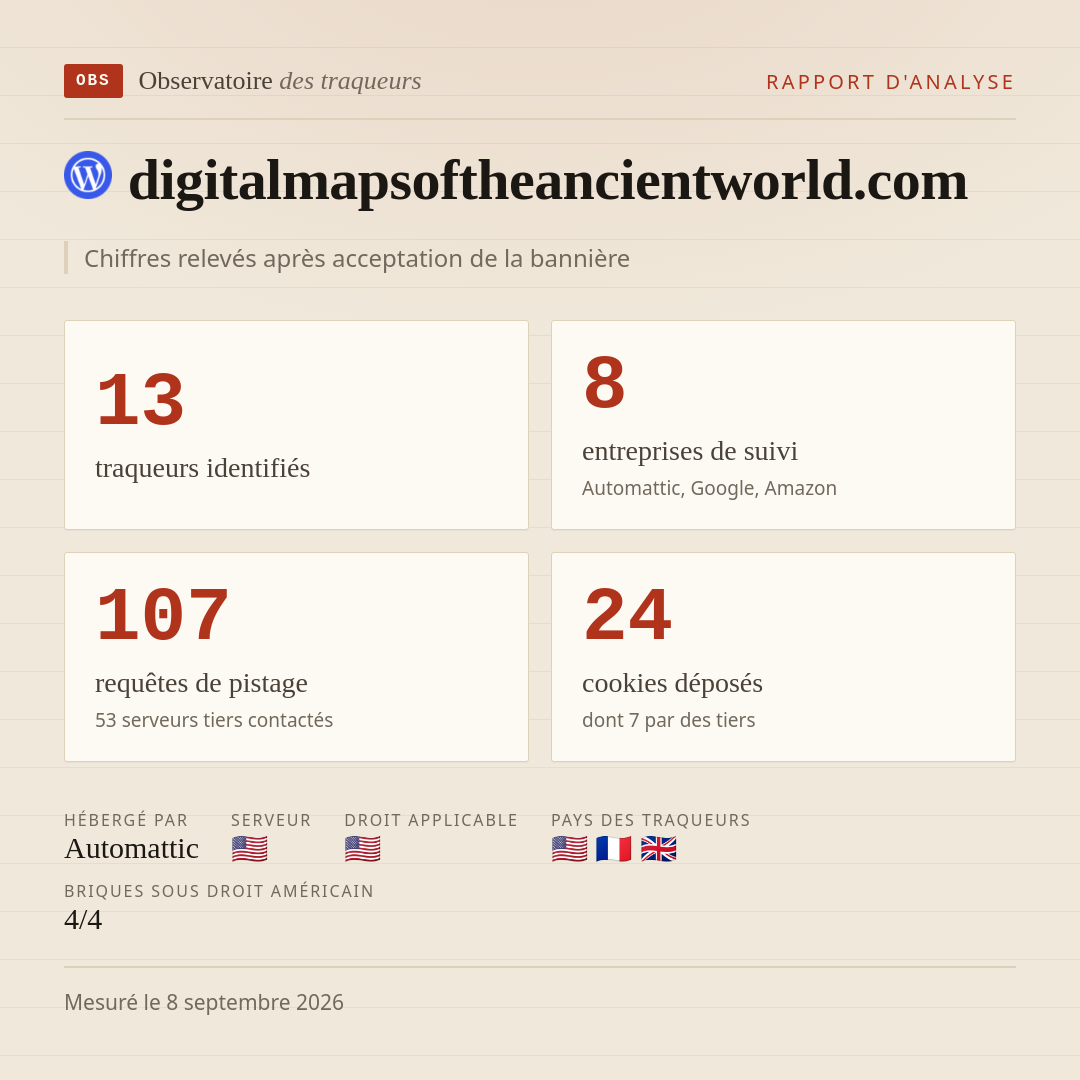Click the 'cookies déposés' caption
Screen dimensions: 1080x1080
click(672, 683)
